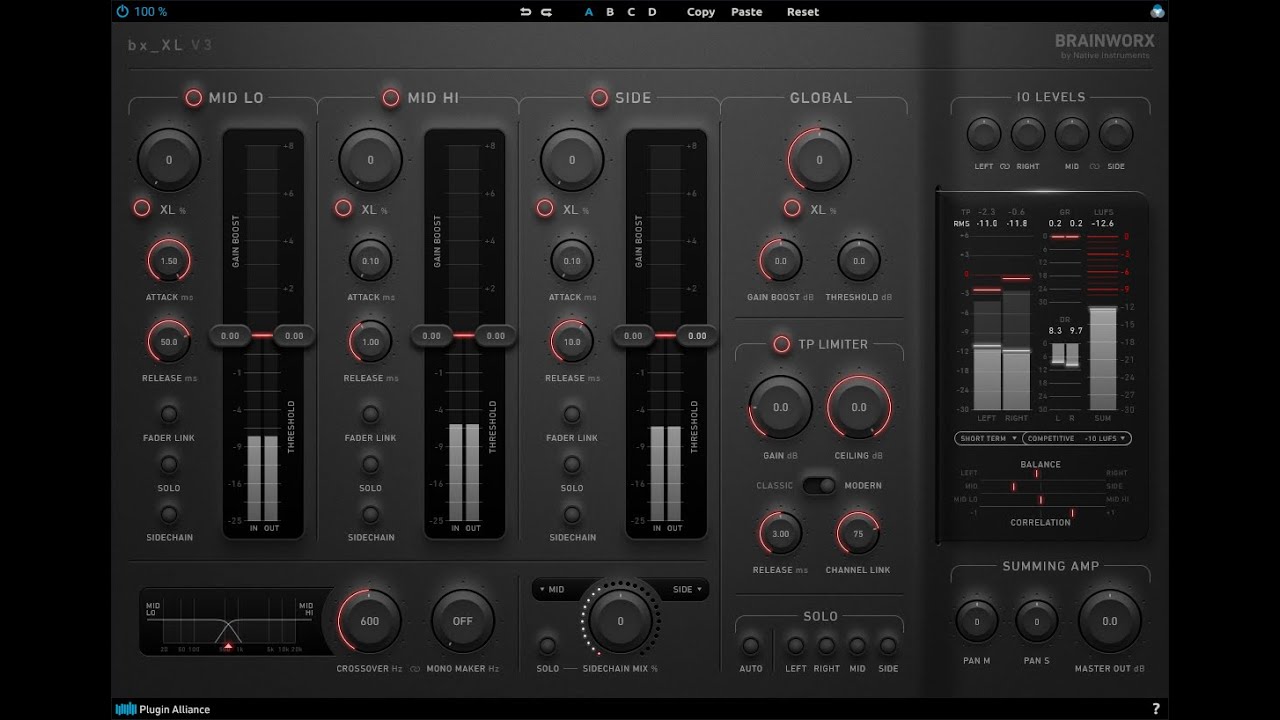Viewport: 1280px width, 720px height.
Task: Toggle the TP LIMITER power button
Action: pos(782,344)
